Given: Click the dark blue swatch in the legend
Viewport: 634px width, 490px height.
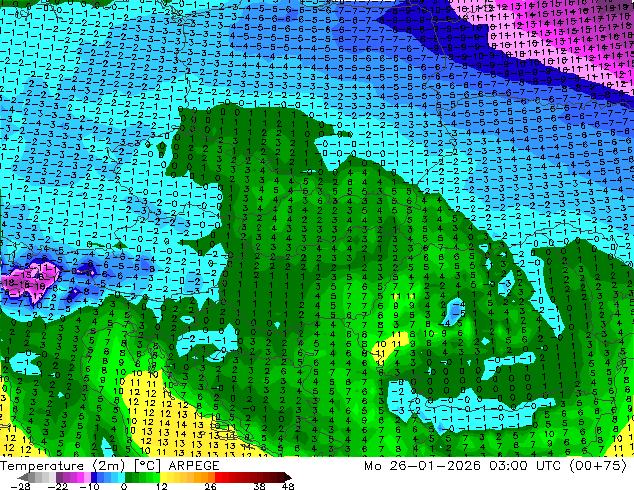Looking at the screenshot, I should tap(94, 477).
